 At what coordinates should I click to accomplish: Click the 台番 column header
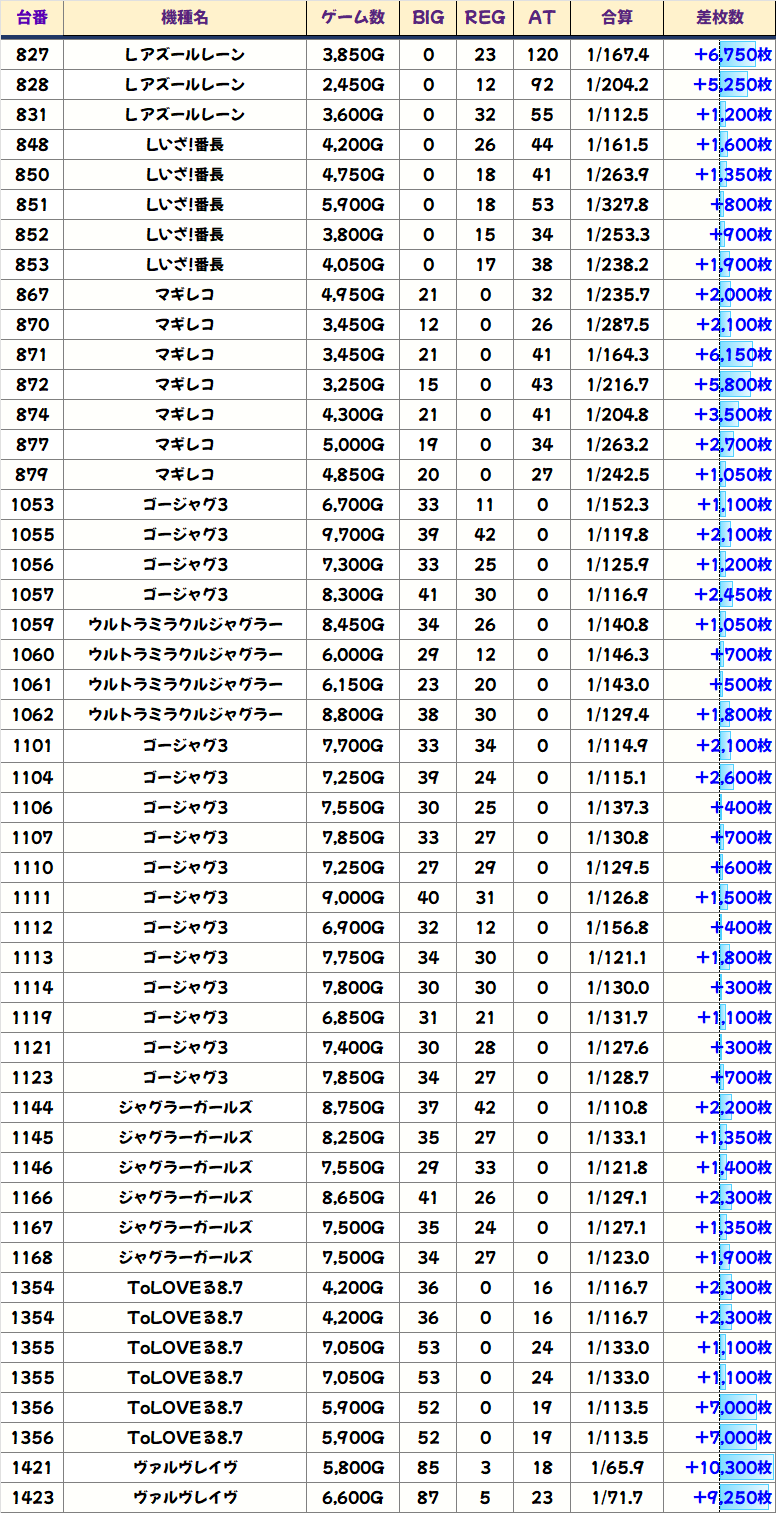32,18
